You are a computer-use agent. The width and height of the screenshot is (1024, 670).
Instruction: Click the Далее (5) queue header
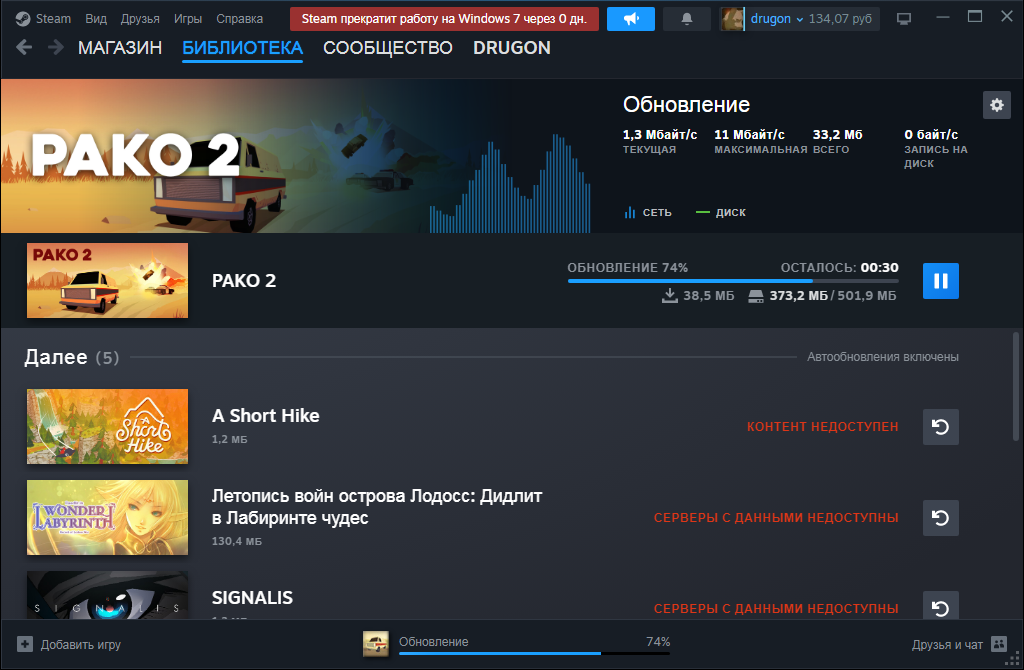pyautogui.click(x=72, y=357)
